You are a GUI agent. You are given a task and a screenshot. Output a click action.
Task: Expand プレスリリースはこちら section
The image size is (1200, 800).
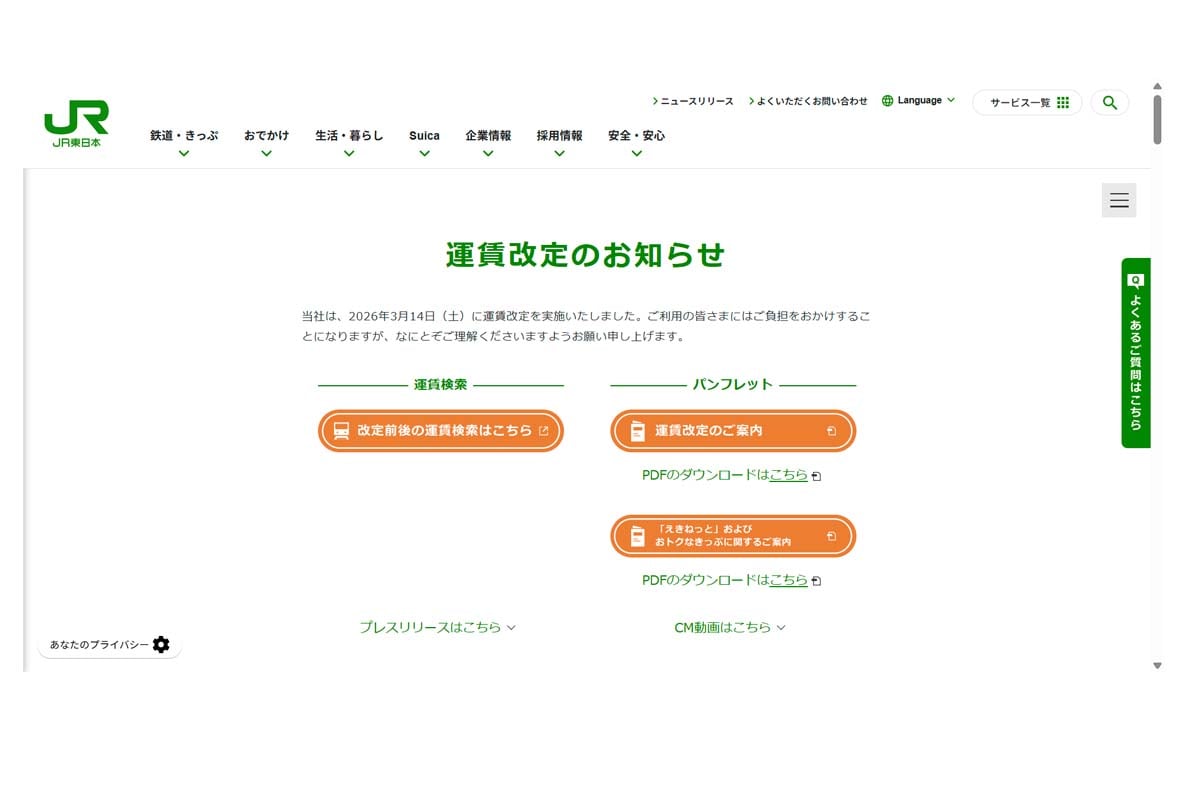point(438,627)
